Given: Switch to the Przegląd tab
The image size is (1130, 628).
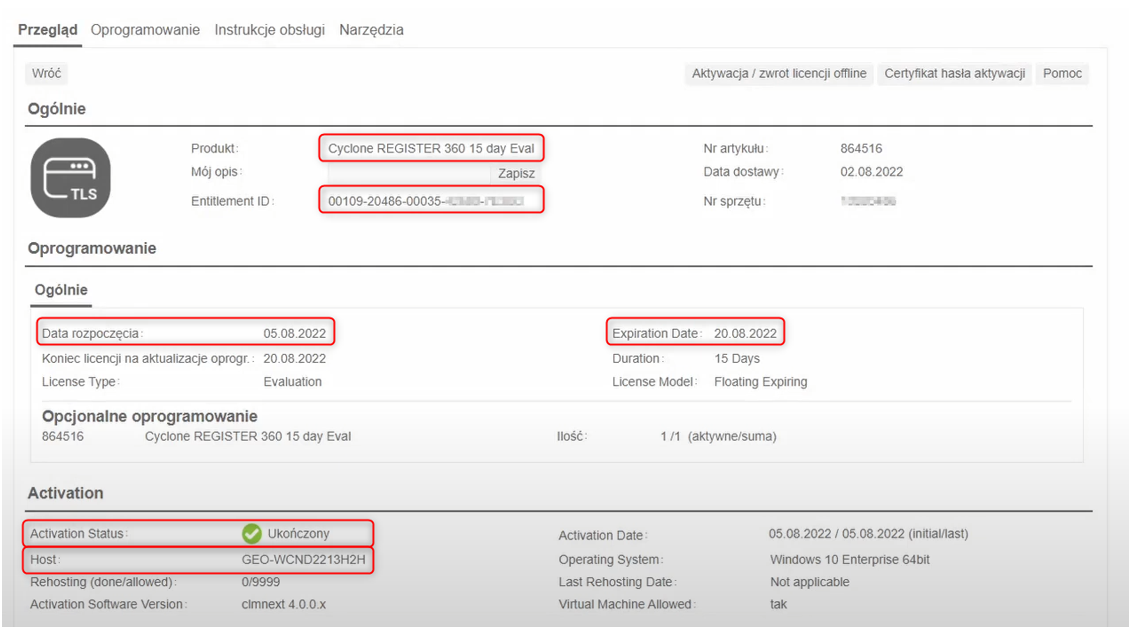Looking at the screenshot, I should coord(48,30).
